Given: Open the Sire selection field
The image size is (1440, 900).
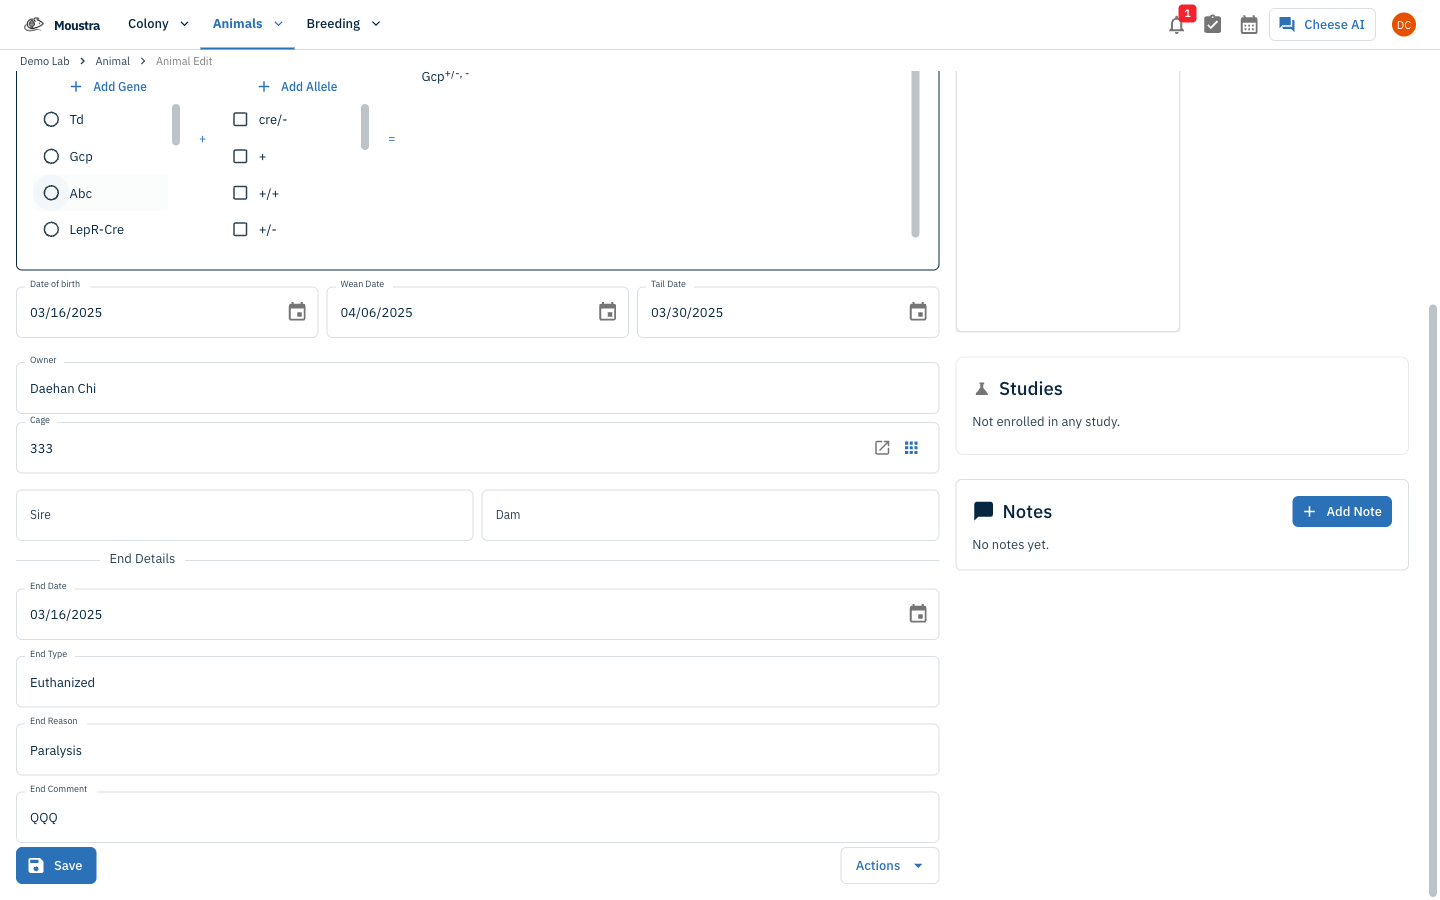Looking at the screenshot, I should [x=244, y=515].
